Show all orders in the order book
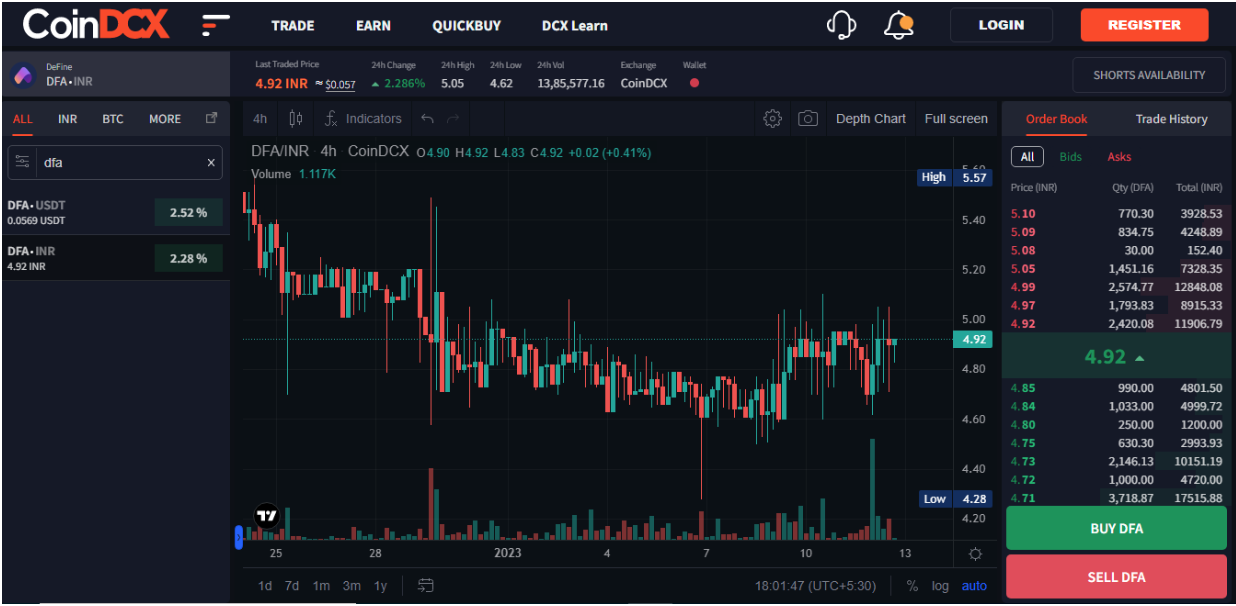 click(x=1027, y=156)
